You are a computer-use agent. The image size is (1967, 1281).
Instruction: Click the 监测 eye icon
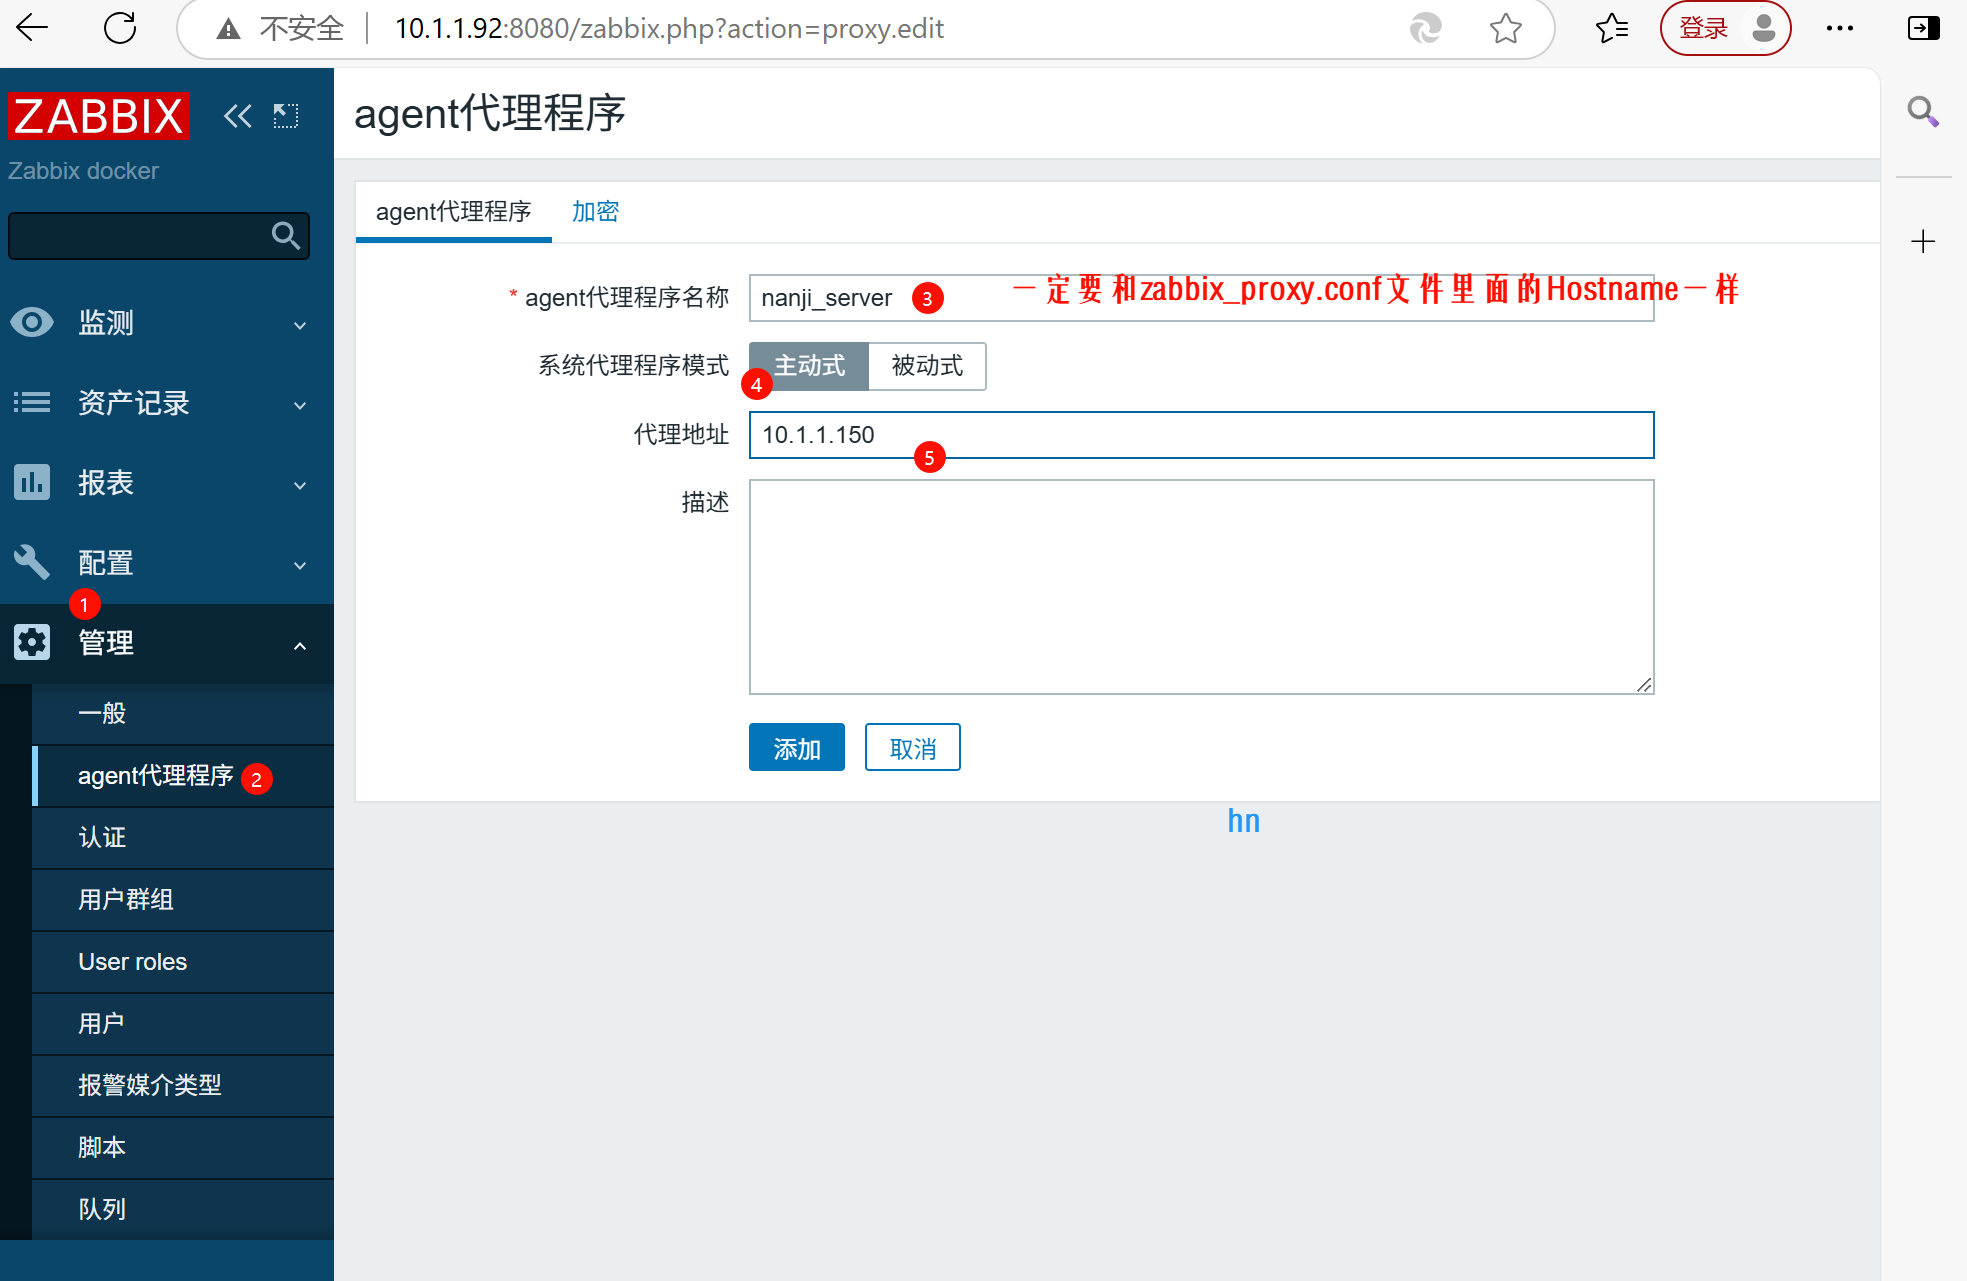click(32, 322)
